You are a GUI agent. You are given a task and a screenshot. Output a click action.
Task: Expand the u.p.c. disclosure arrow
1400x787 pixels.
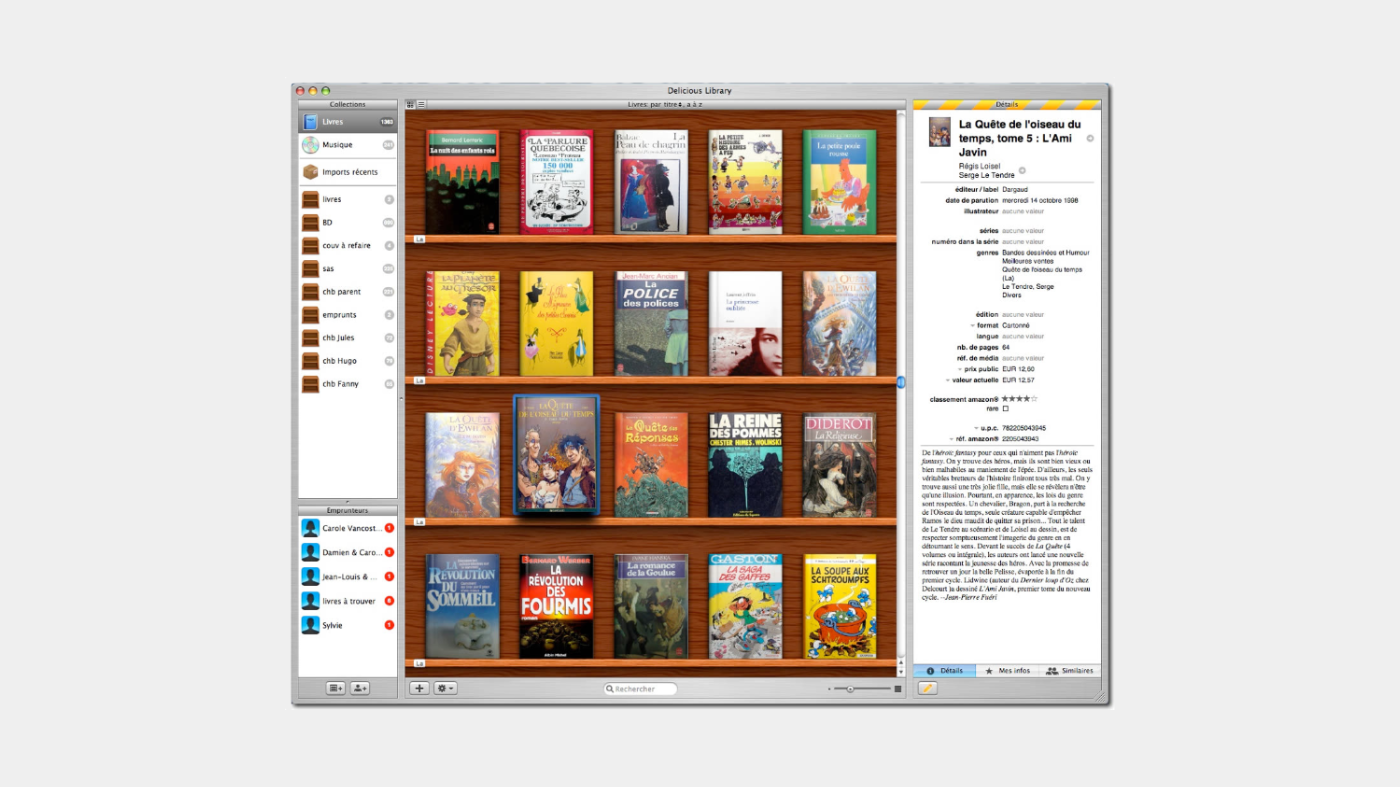976,428
